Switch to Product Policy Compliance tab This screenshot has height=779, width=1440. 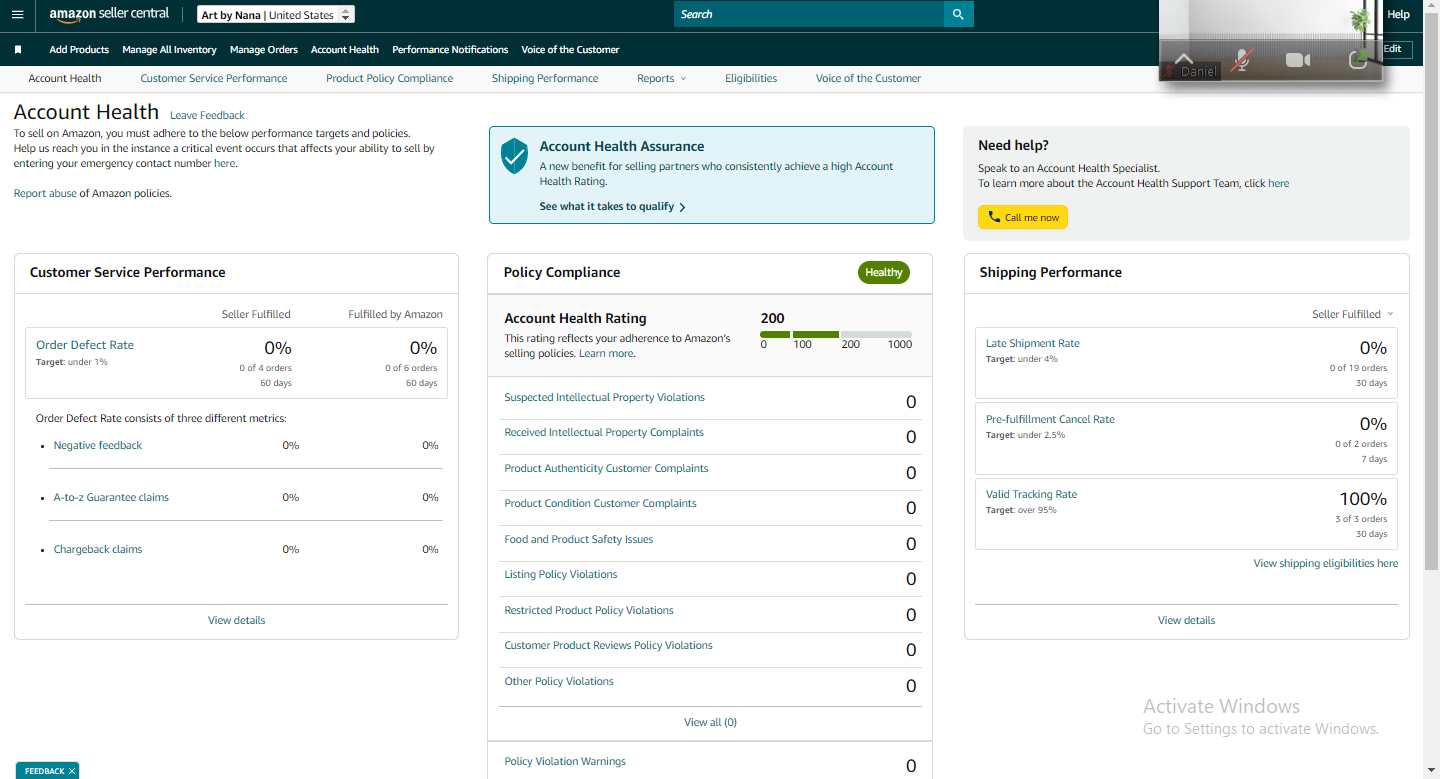click(x=390, y=78)
